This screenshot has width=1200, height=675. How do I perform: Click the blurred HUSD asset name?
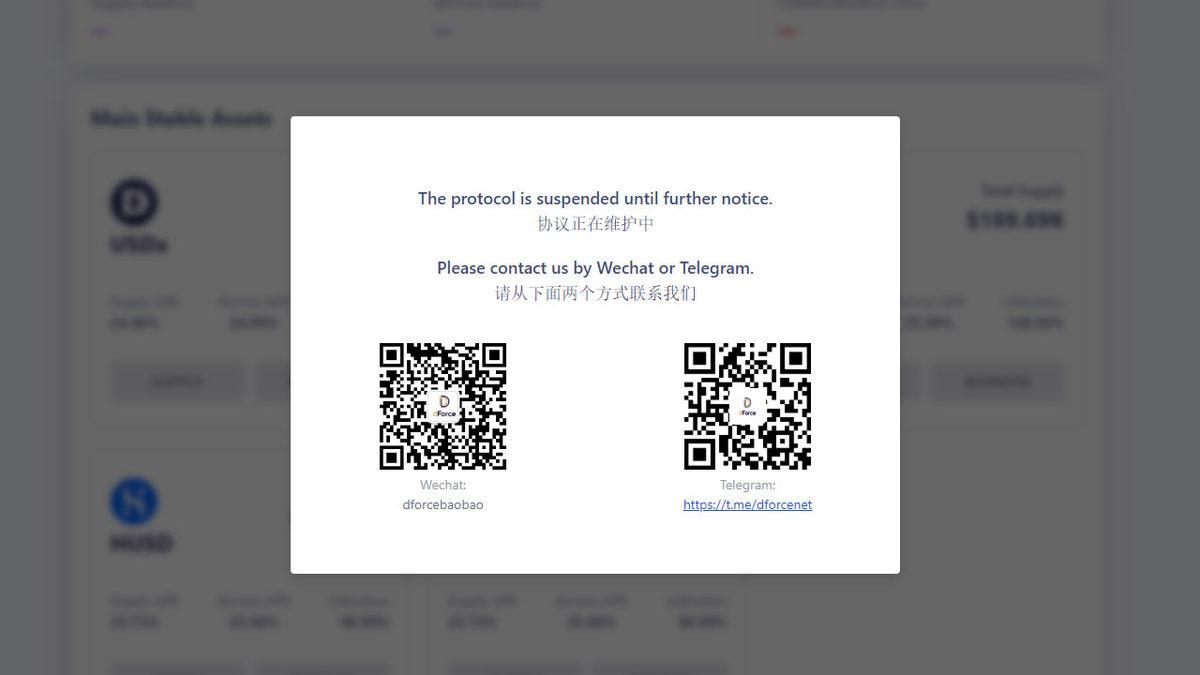(x=141, y=544)
